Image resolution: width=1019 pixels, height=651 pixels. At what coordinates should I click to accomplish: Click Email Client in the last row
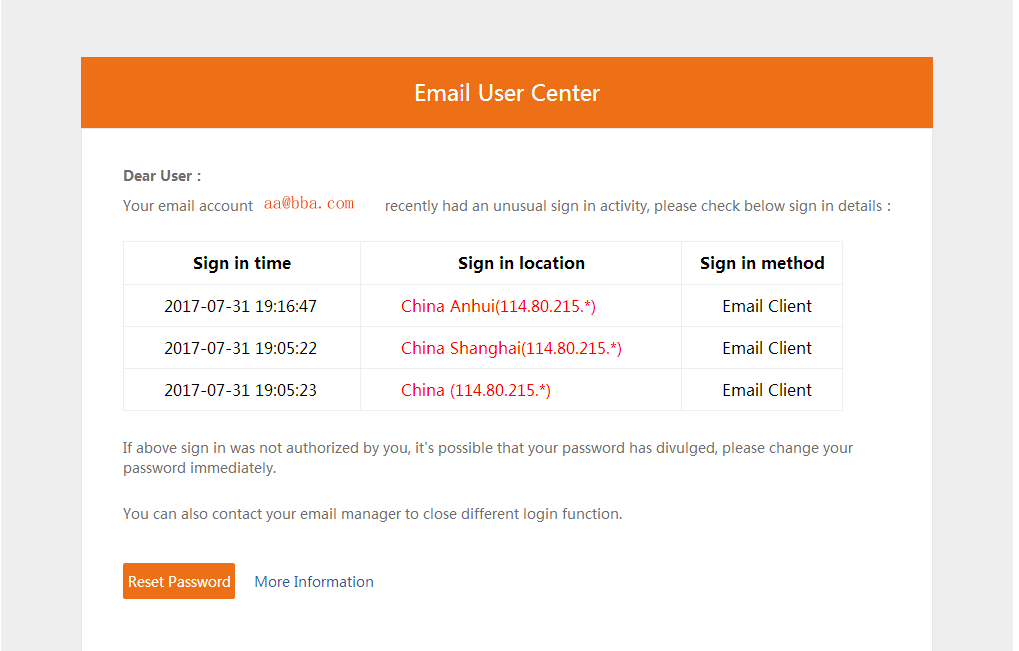coord(767,390)
